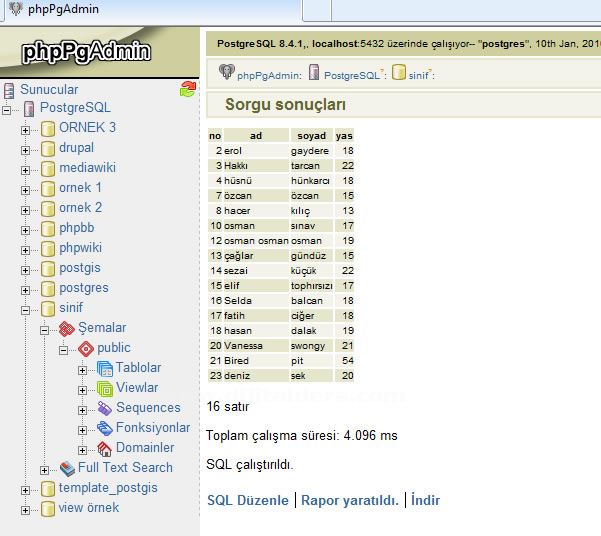Click the Tablolar tables icon

(x=105, y=369)
